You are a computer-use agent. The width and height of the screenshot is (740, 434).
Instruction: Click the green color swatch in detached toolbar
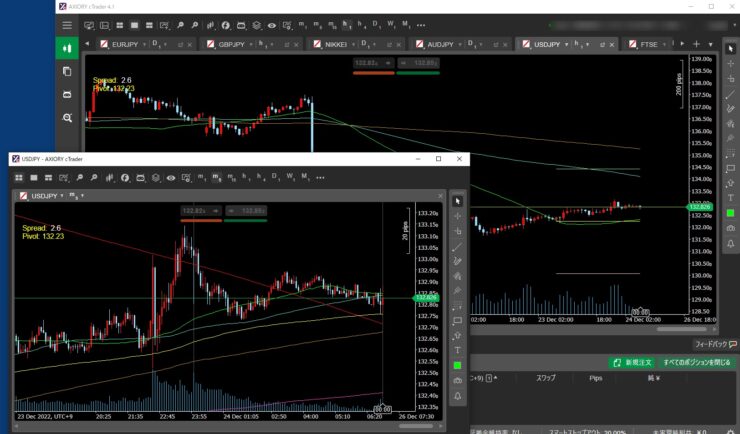click(x=458, y=365)
